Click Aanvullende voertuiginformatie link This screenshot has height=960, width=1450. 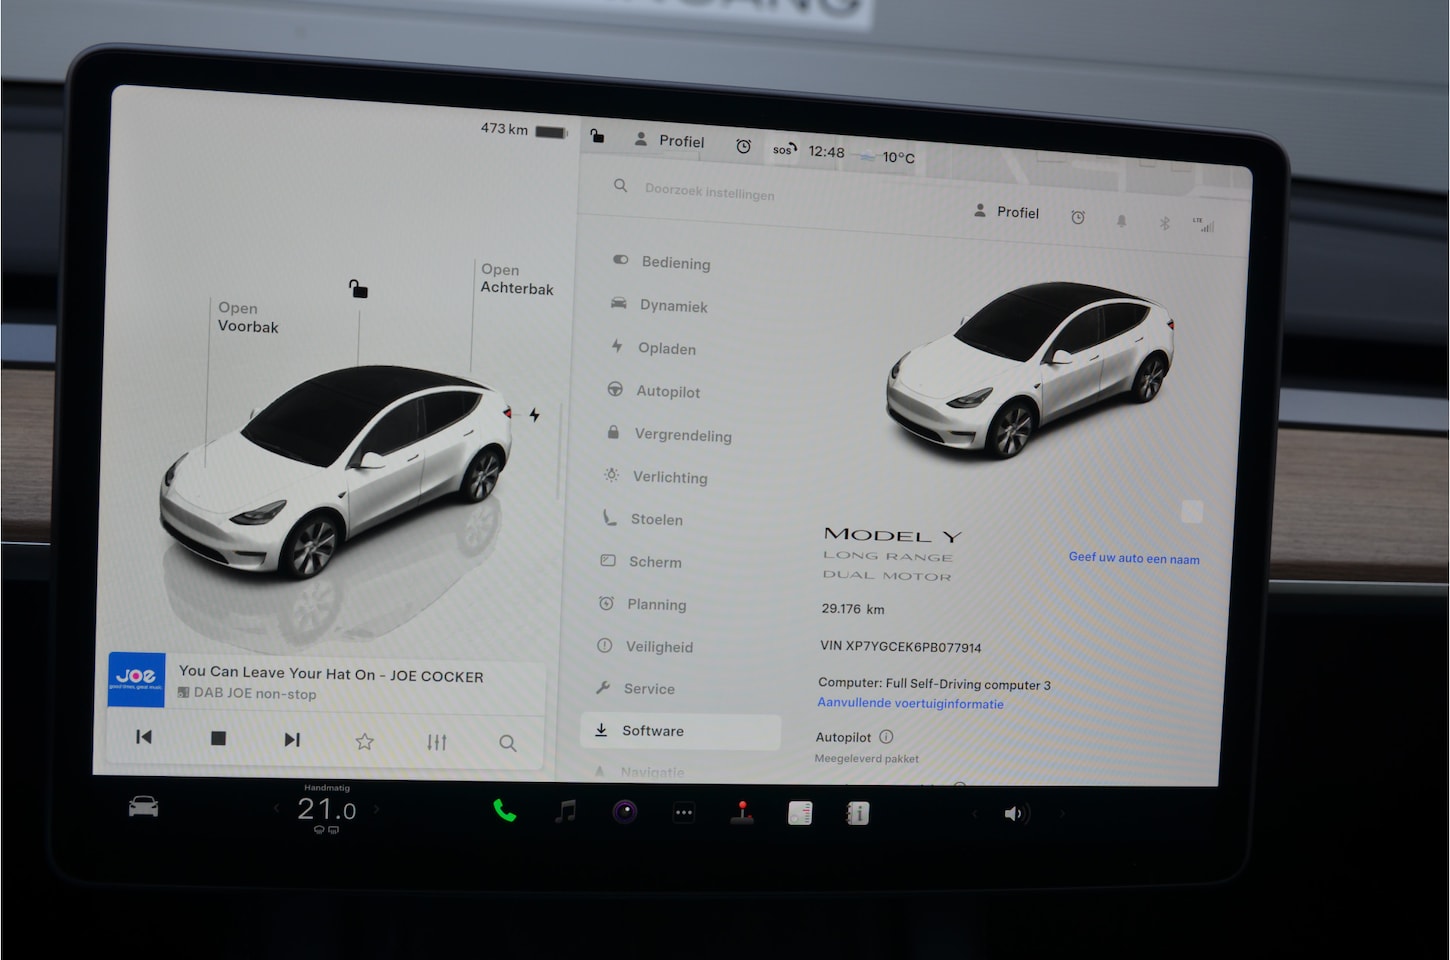910,703
